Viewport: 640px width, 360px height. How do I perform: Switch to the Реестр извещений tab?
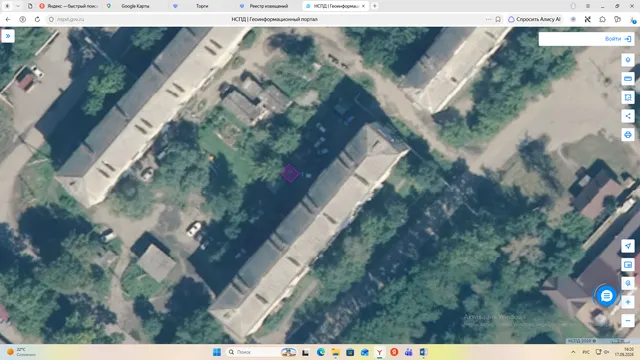(268, 6)
